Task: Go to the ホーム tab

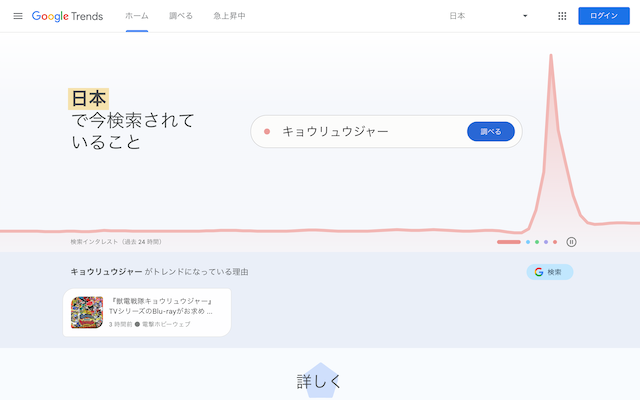Action: pos(137,16)
